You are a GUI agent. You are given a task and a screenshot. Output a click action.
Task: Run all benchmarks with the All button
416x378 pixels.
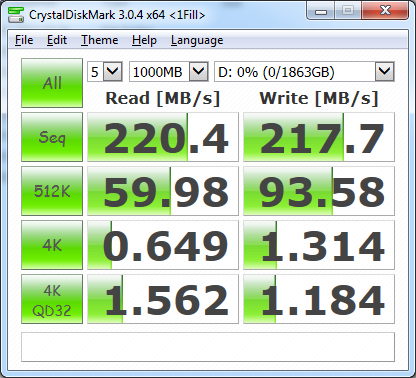pos(52,83)
